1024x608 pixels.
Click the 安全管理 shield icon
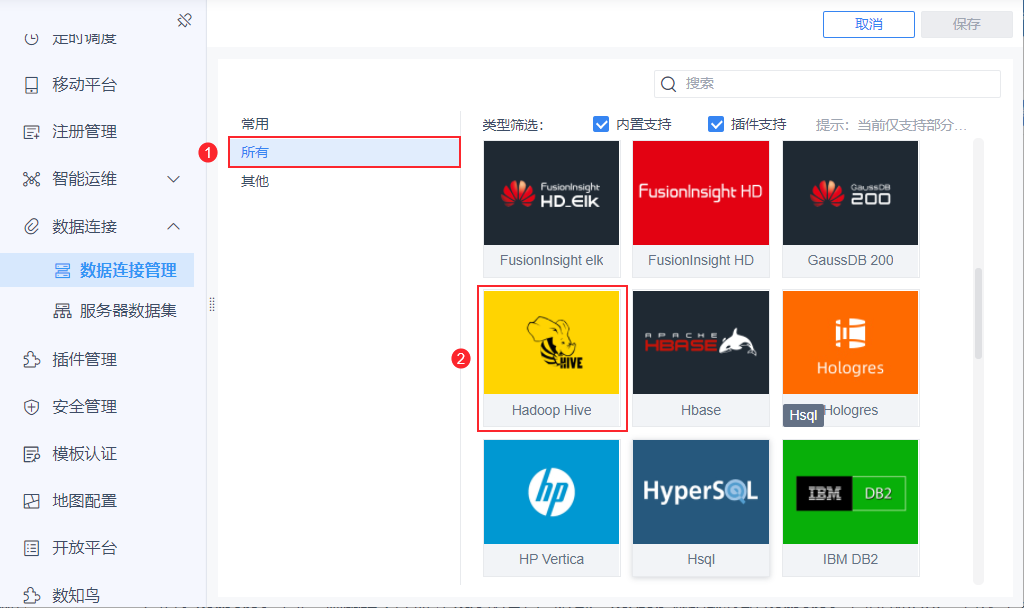31,407
